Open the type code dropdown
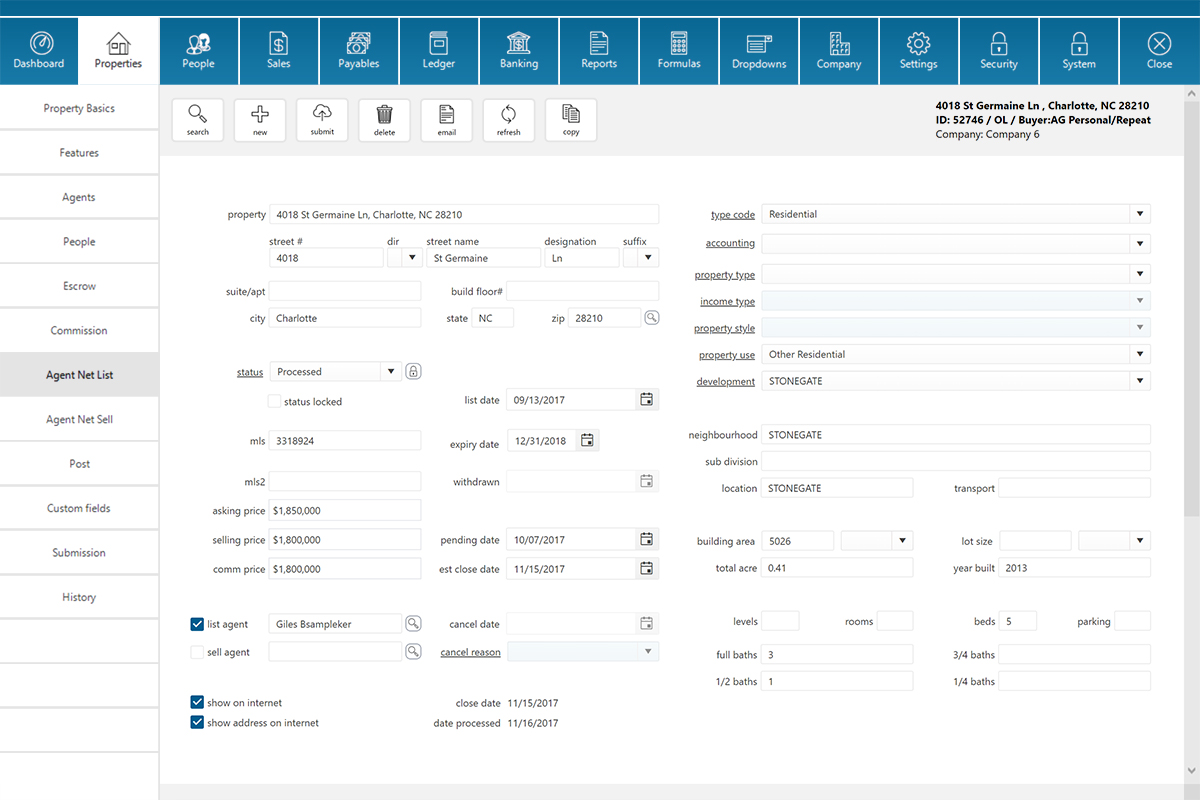Image resolution: width=1200 pixels, height=800 pixels. (x=1139, y=214)
